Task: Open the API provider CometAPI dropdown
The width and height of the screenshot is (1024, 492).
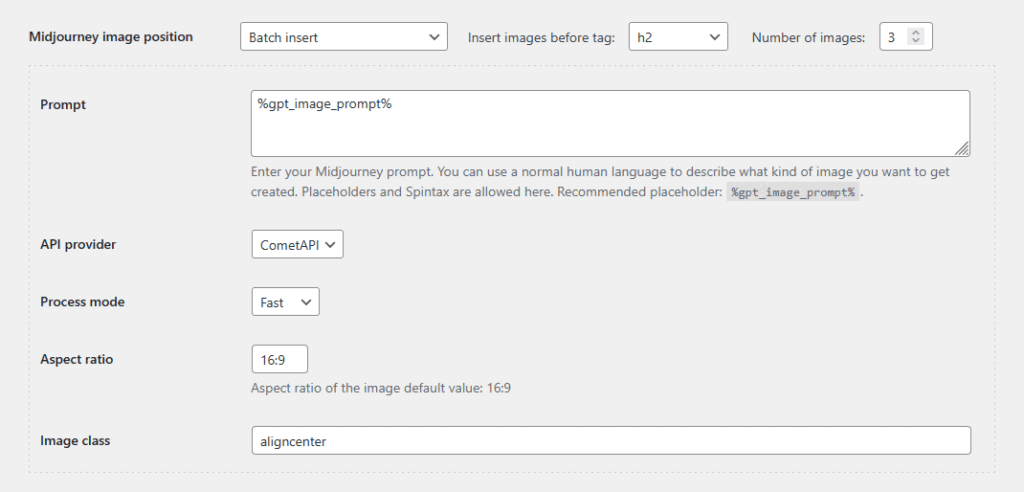Action: pyautogui.click(x=297, y=245)
